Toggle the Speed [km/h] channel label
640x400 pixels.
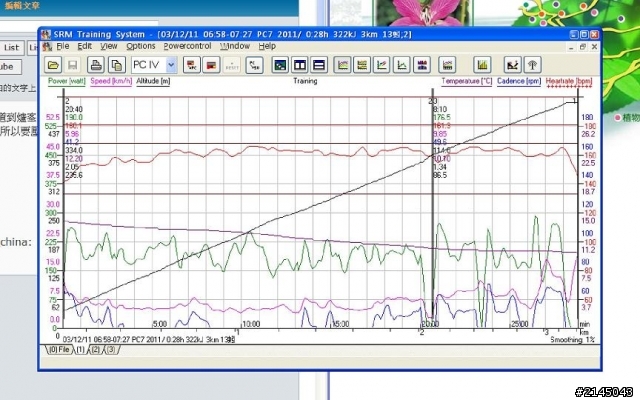112,80
